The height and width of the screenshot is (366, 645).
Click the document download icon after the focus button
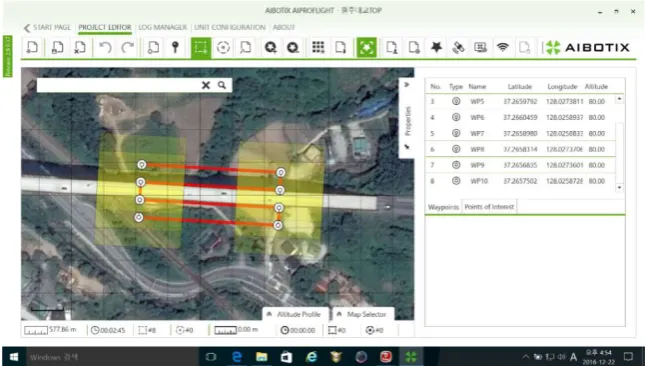[391, 47]
